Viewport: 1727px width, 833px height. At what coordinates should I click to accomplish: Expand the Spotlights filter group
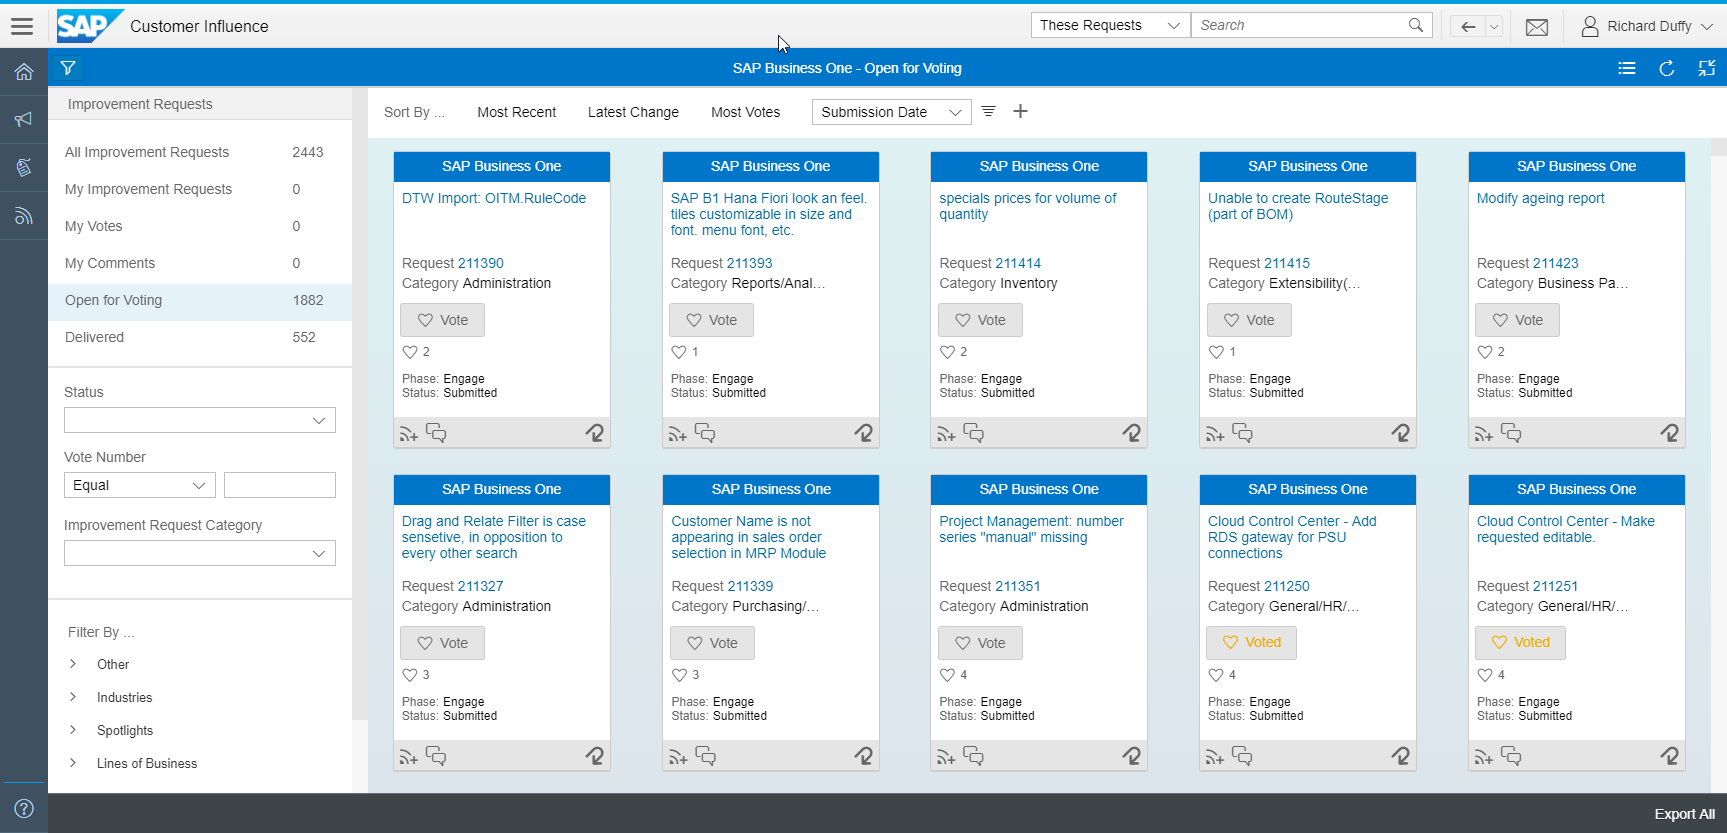pos(73,730)
